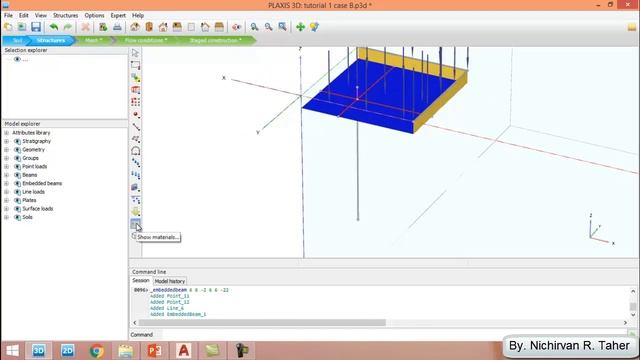Click the Create tunnel arch tool icon
Screen dimensions: 640x360
point(136,151)
